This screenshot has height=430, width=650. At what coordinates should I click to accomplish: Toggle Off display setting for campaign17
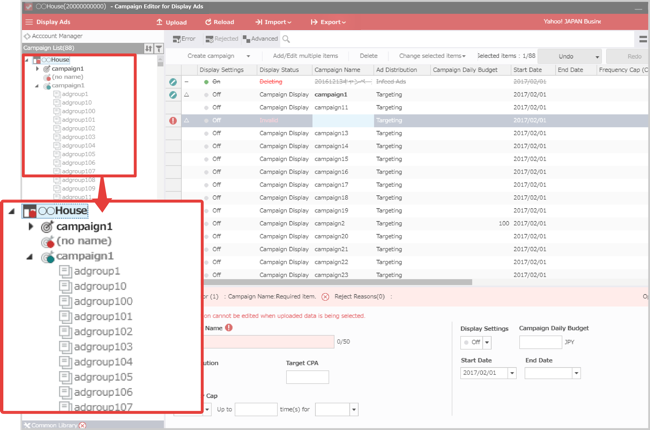point(213,185)
